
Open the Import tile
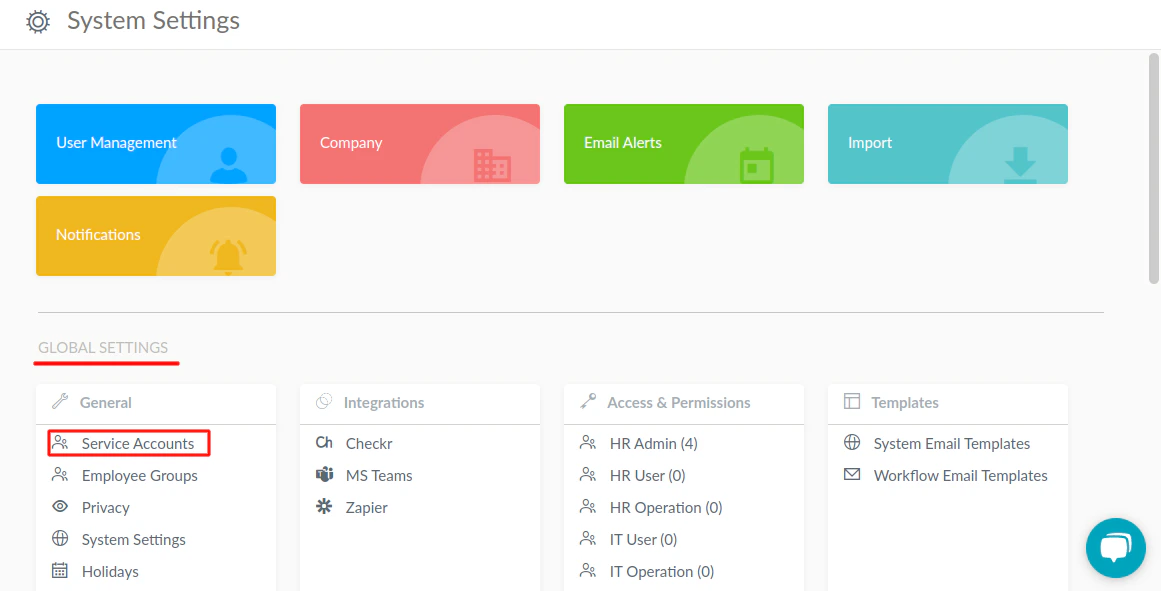point(947,143)
